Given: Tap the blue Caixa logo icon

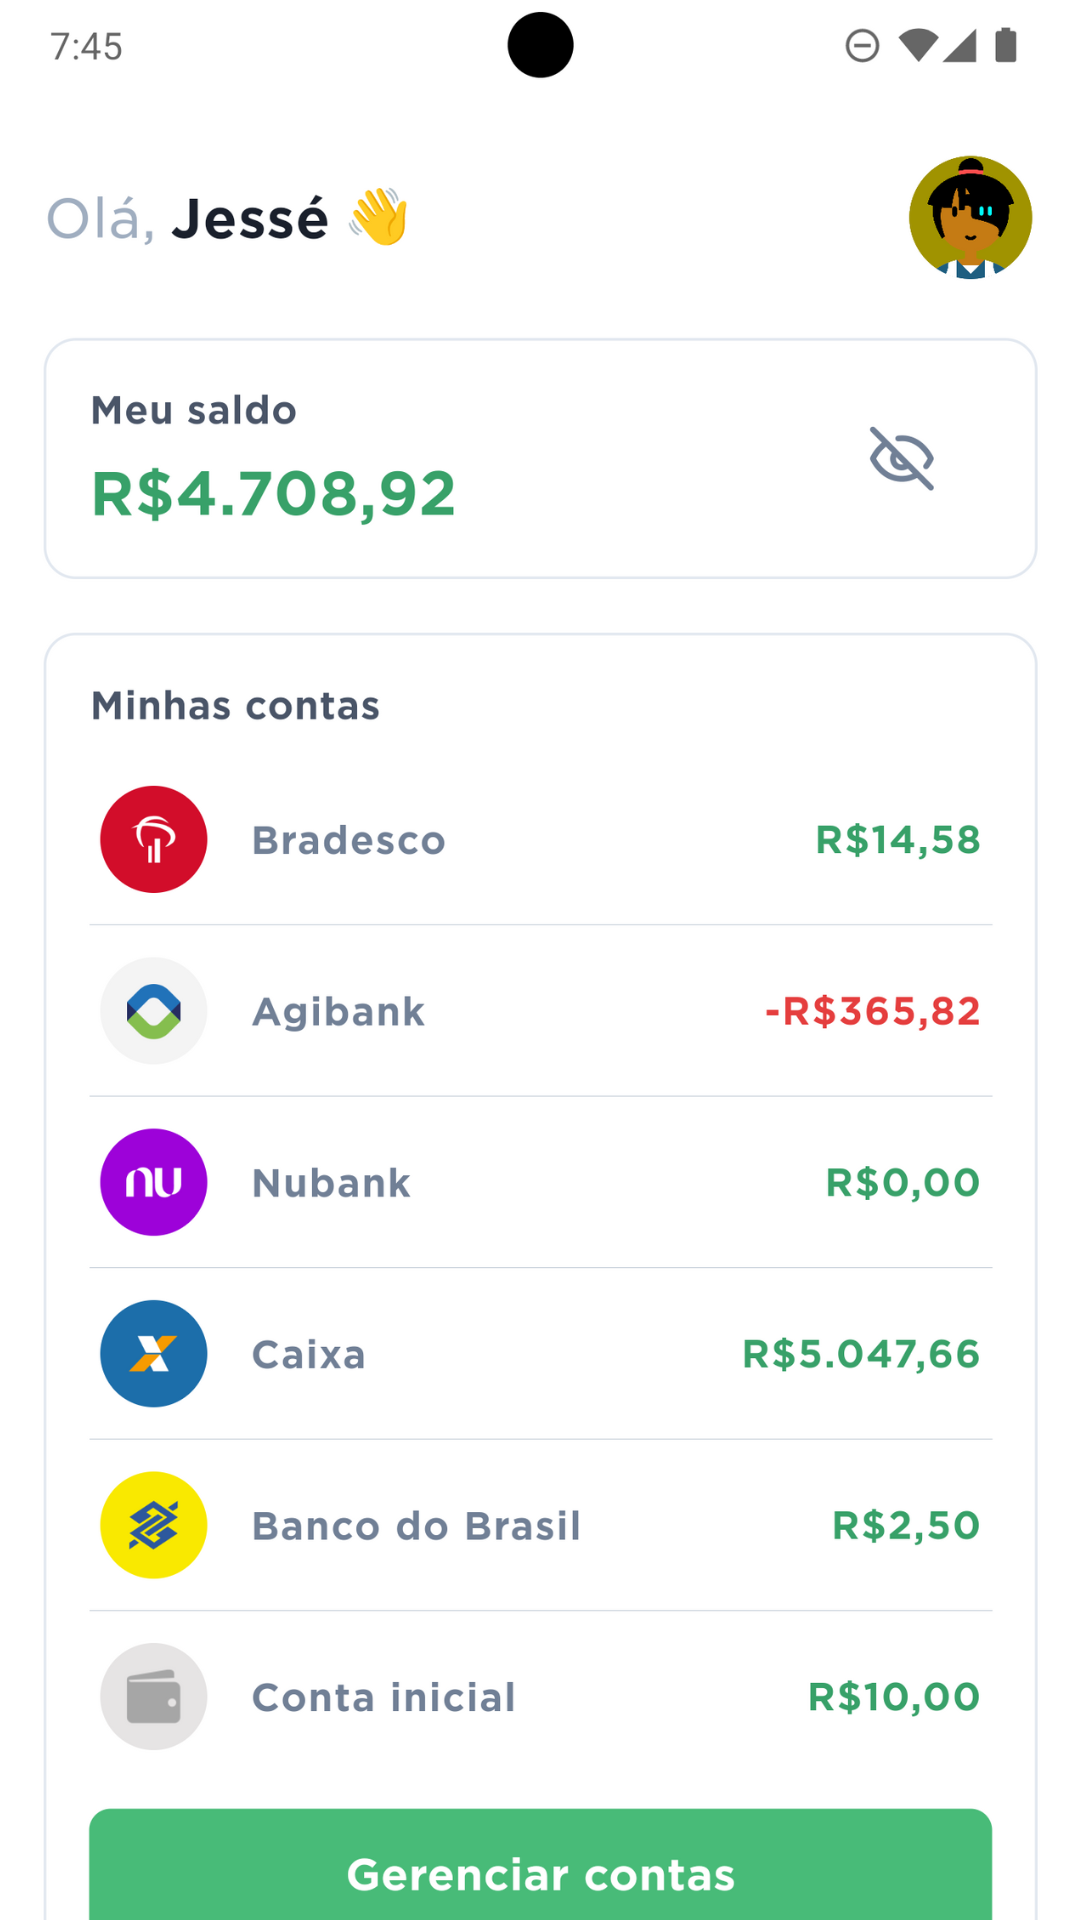Looking at the screenshot, I should pyautogui.click(x=153, y=1354).
